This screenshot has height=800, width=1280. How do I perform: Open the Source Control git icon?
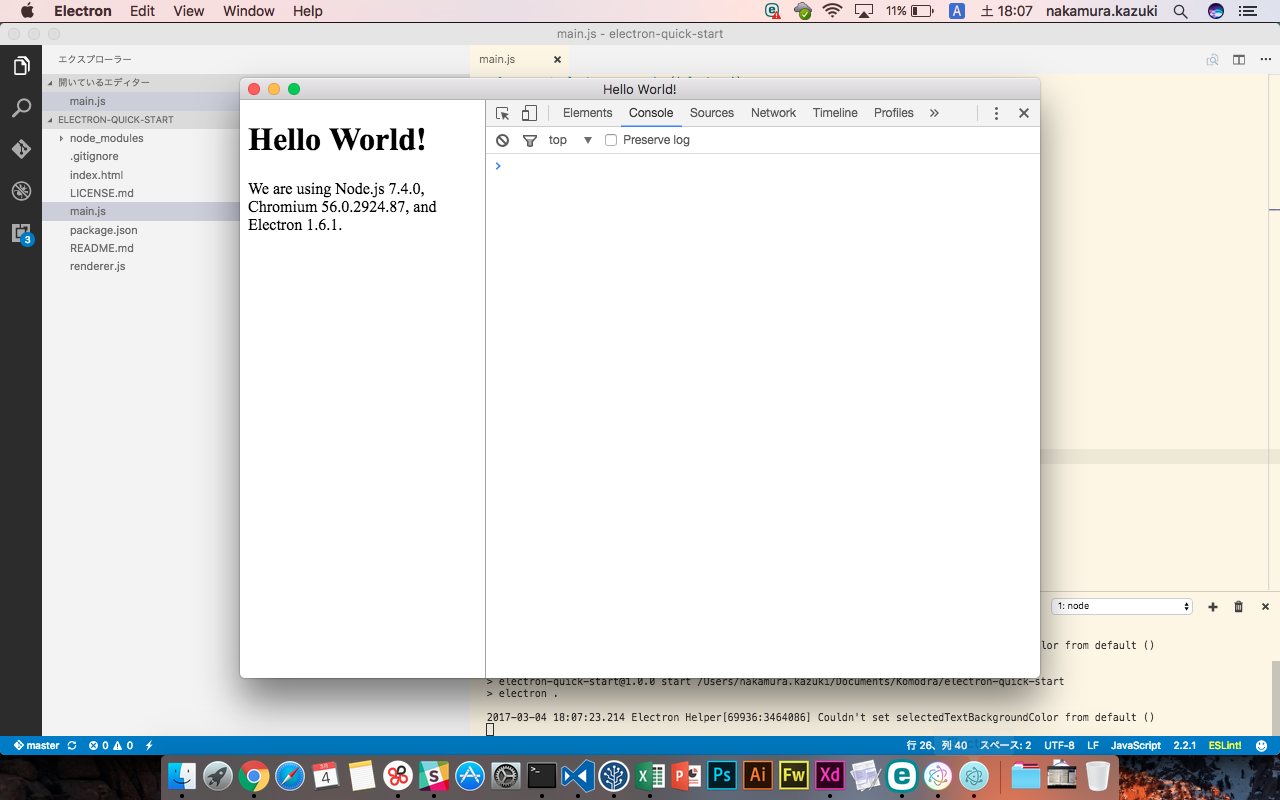[x=21, y=149]
